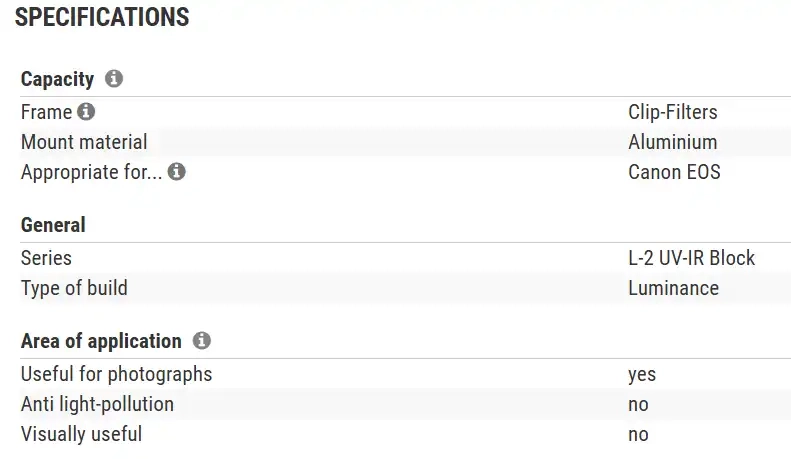Select the 'Area of application' header text
The width and height of the screenshot is (791, 459).
tap(101, 341)
